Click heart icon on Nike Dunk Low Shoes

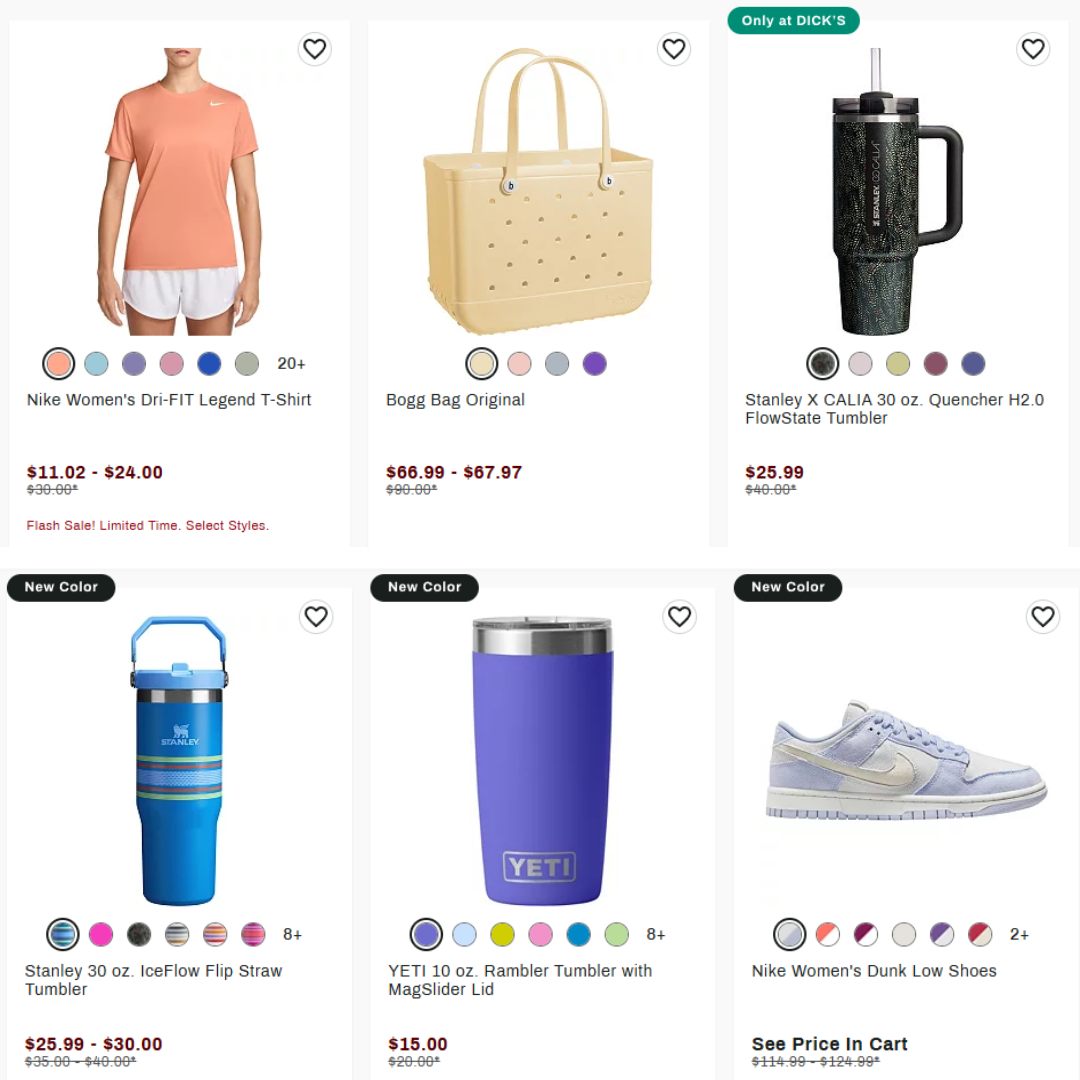1043,616
